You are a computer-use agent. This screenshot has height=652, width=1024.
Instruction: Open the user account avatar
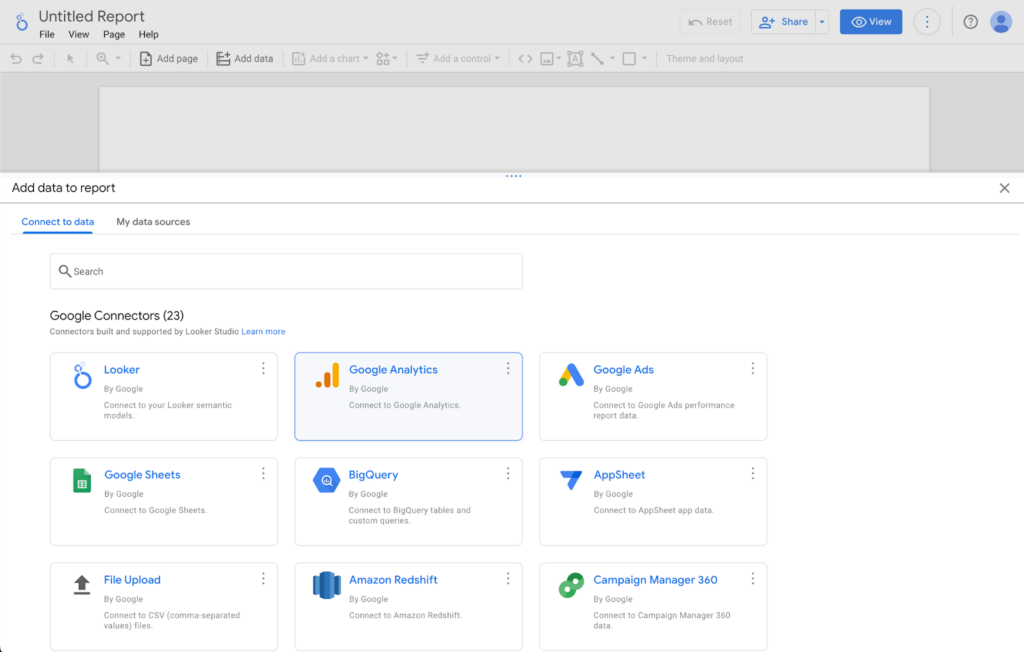click(x=1000, y=22)
